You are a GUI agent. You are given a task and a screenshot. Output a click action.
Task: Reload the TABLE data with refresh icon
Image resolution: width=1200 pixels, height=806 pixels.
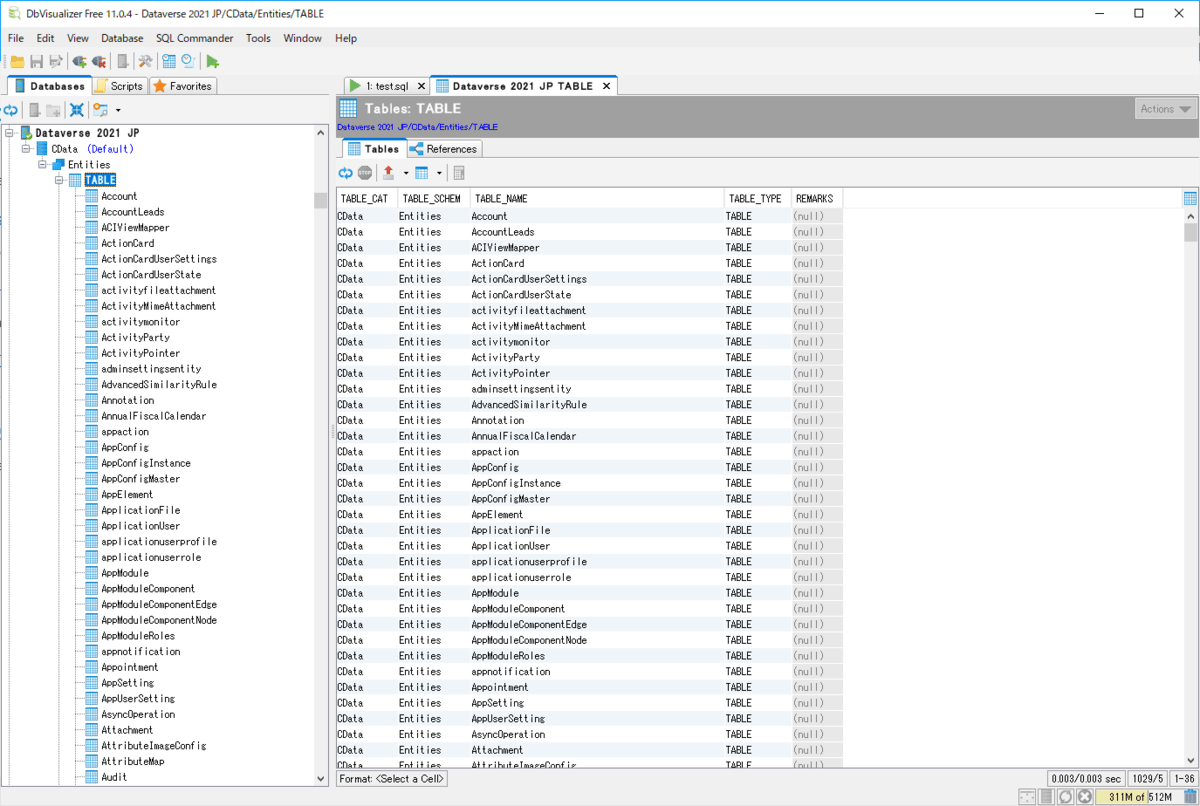[x=345, y=172]
